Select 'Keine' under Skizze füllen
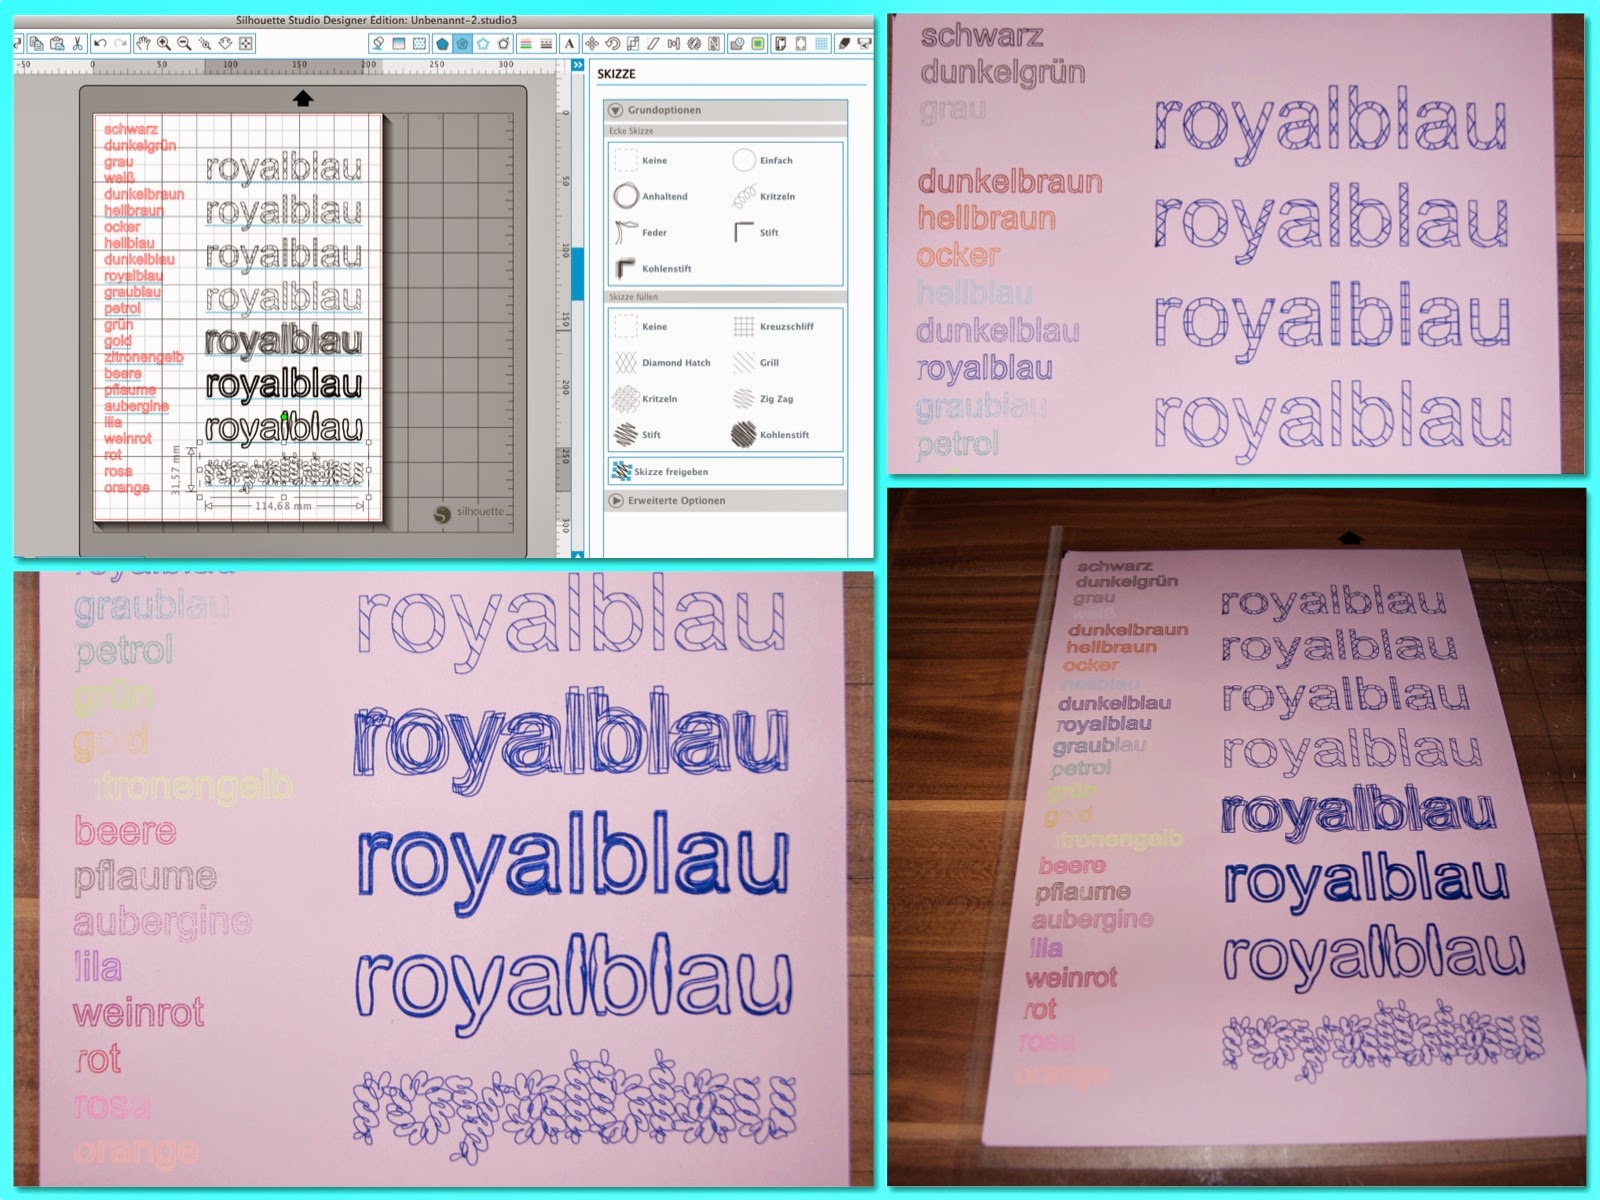This screenshot has height=1200, width=1600. click(641, 326)
